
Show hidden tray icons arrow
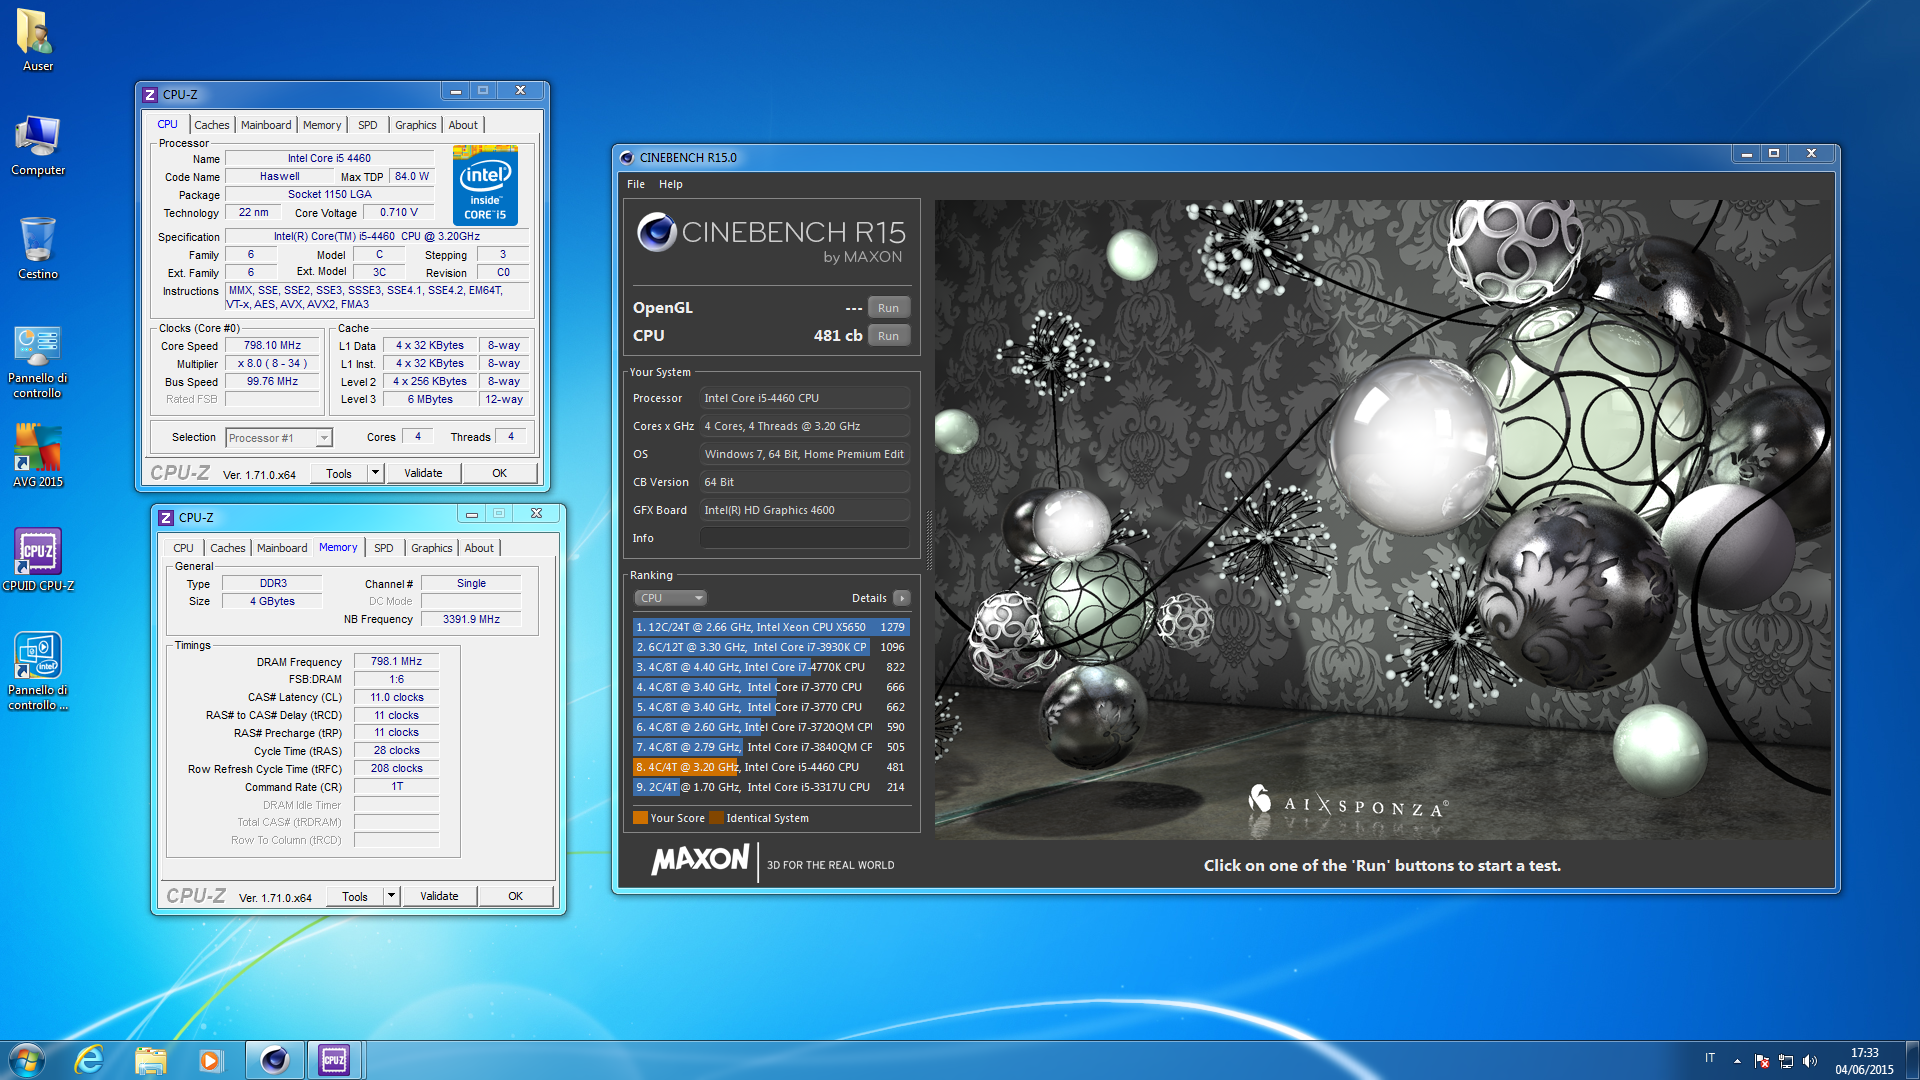[1737, 1061]
